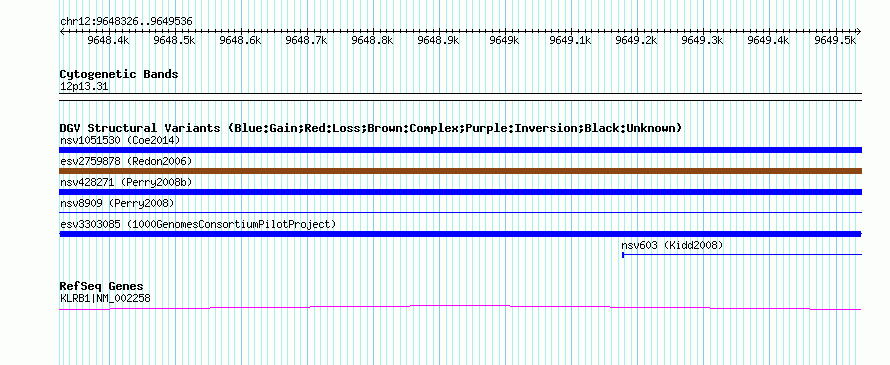Screen dimensions: 890x365
Task: Click the chr12:9648326..9649536 position label
Action: pyautogui.click(x=126, y=22)
